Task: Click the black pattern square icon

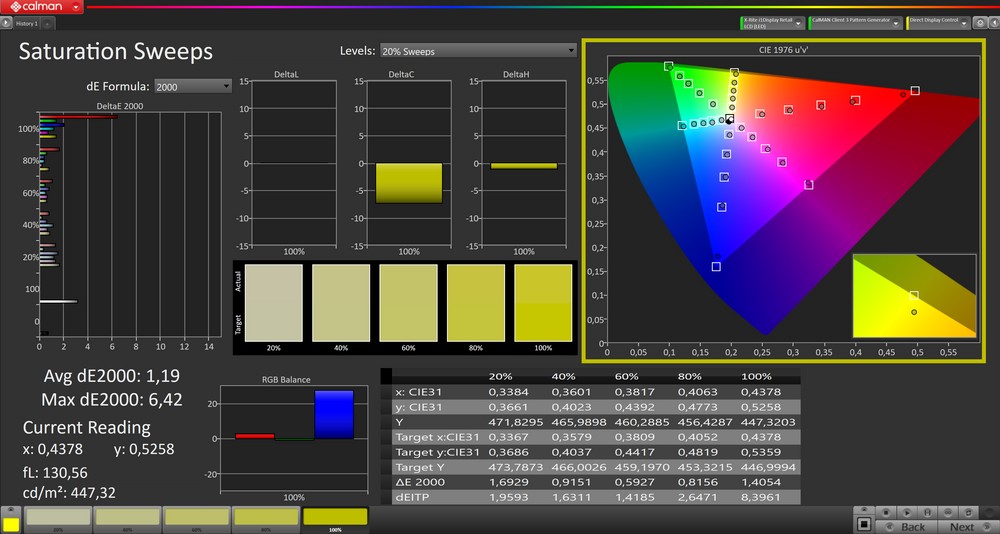Action: coord(864,524)
